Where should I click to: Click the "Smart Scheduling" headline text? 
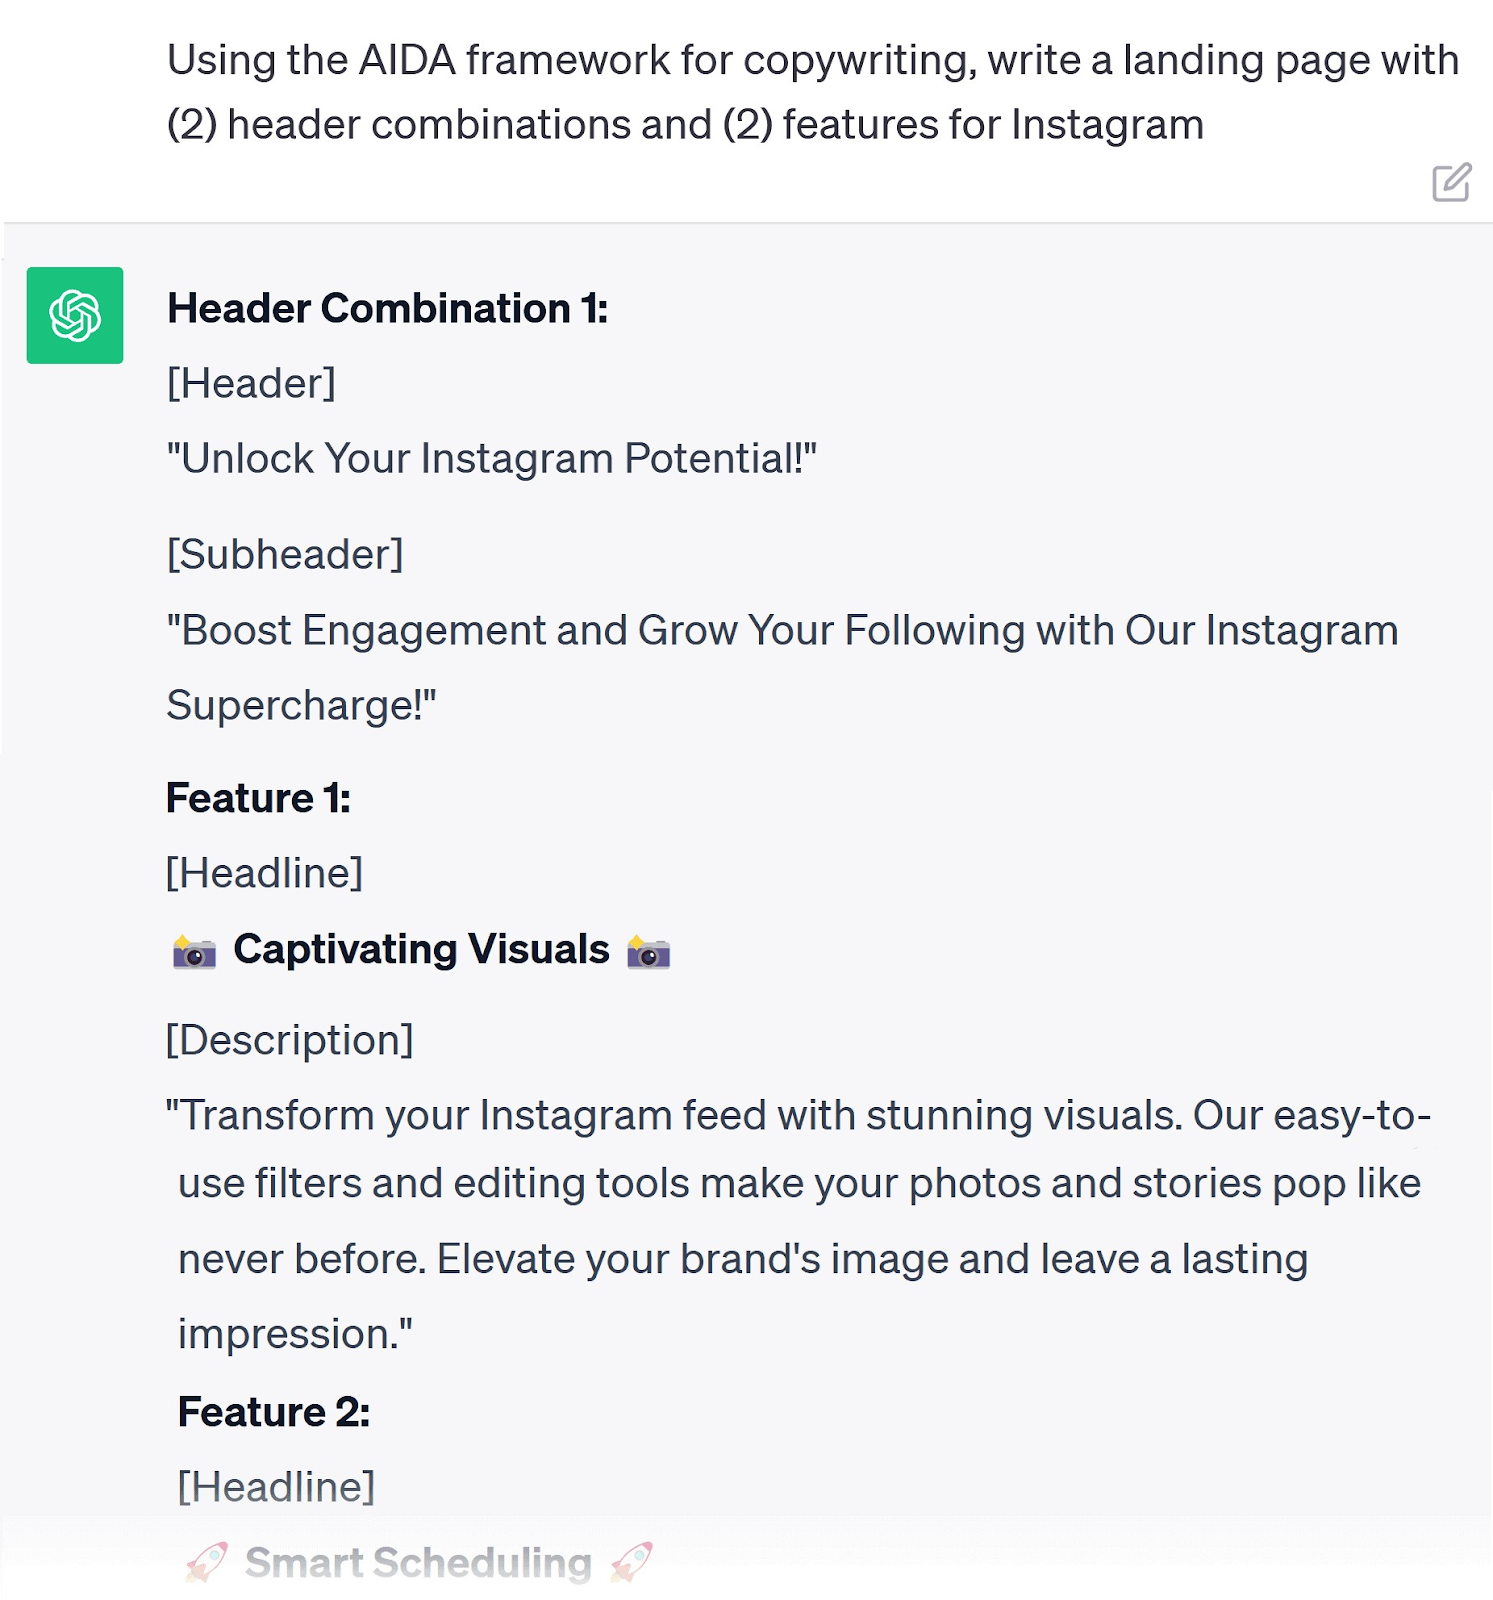click(x=418, y=1562)
